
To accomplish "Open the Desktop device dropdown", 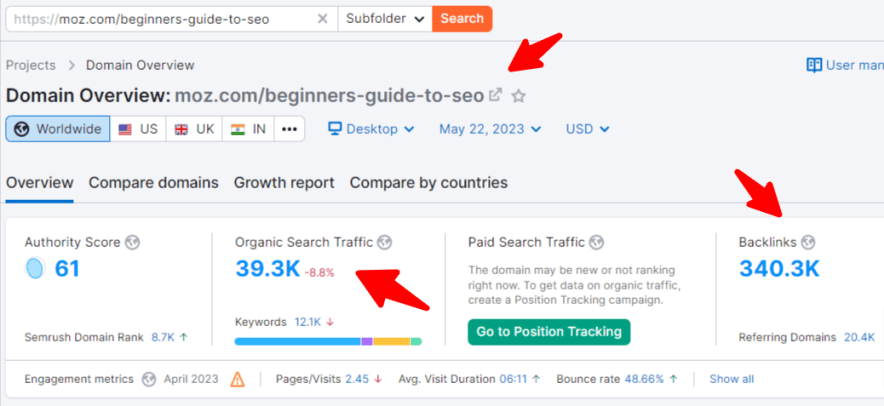I will click(371, 129).
